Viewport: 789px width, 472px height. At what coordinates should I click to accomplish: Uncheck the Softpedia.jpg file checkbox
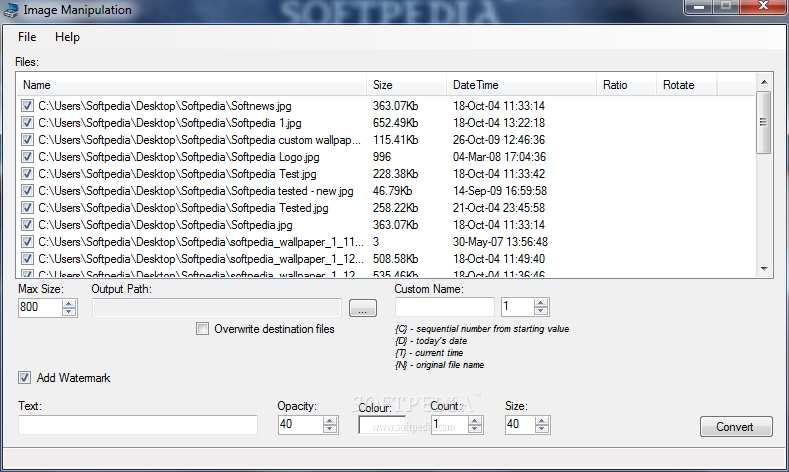[27, 225]
